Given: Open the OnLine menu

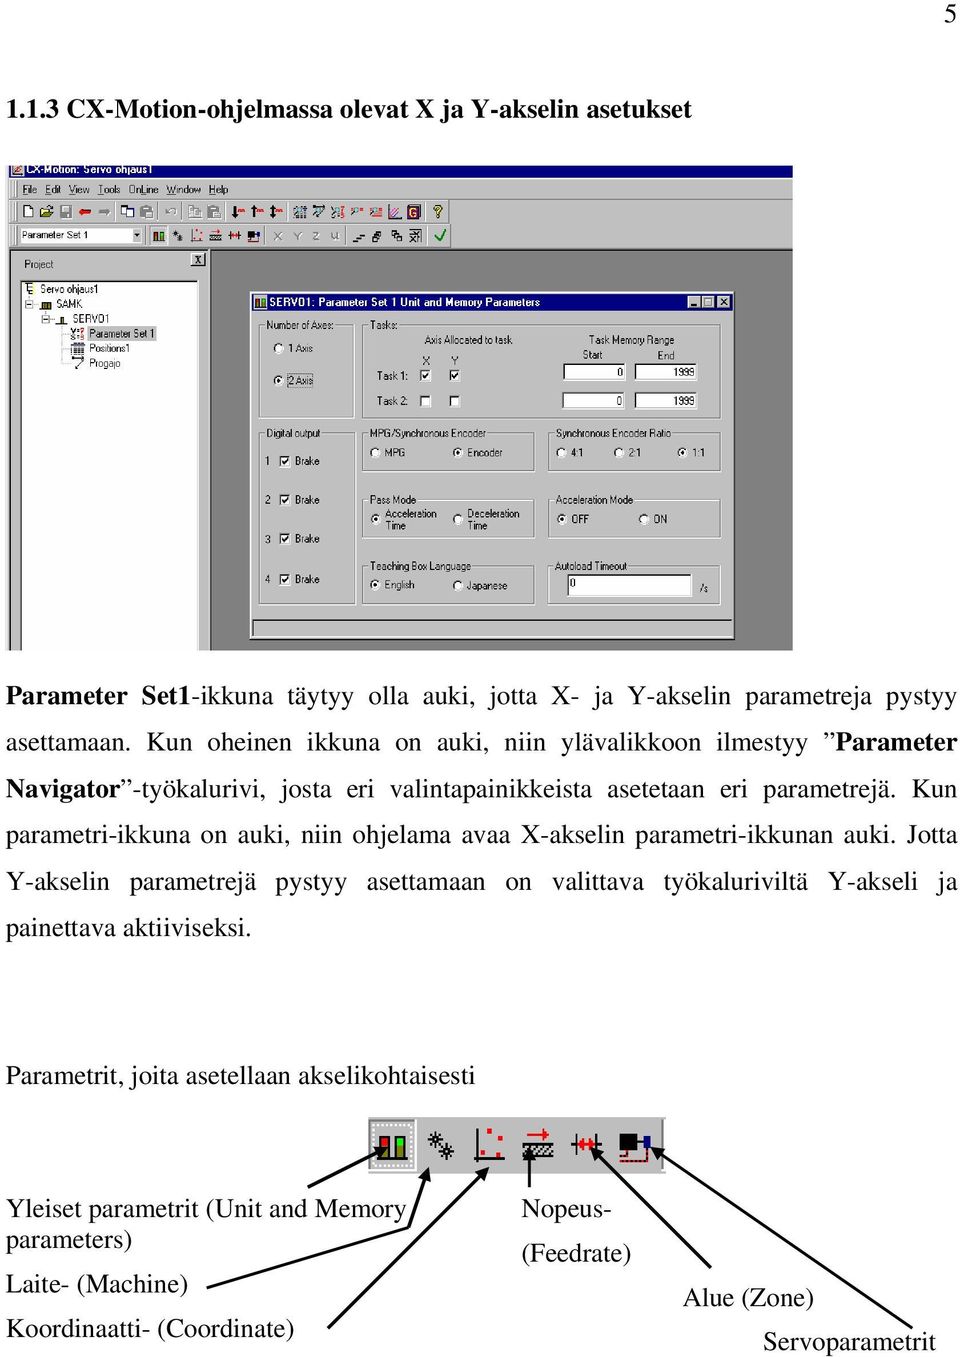Looking at the screenshot, I should point(143,189).
